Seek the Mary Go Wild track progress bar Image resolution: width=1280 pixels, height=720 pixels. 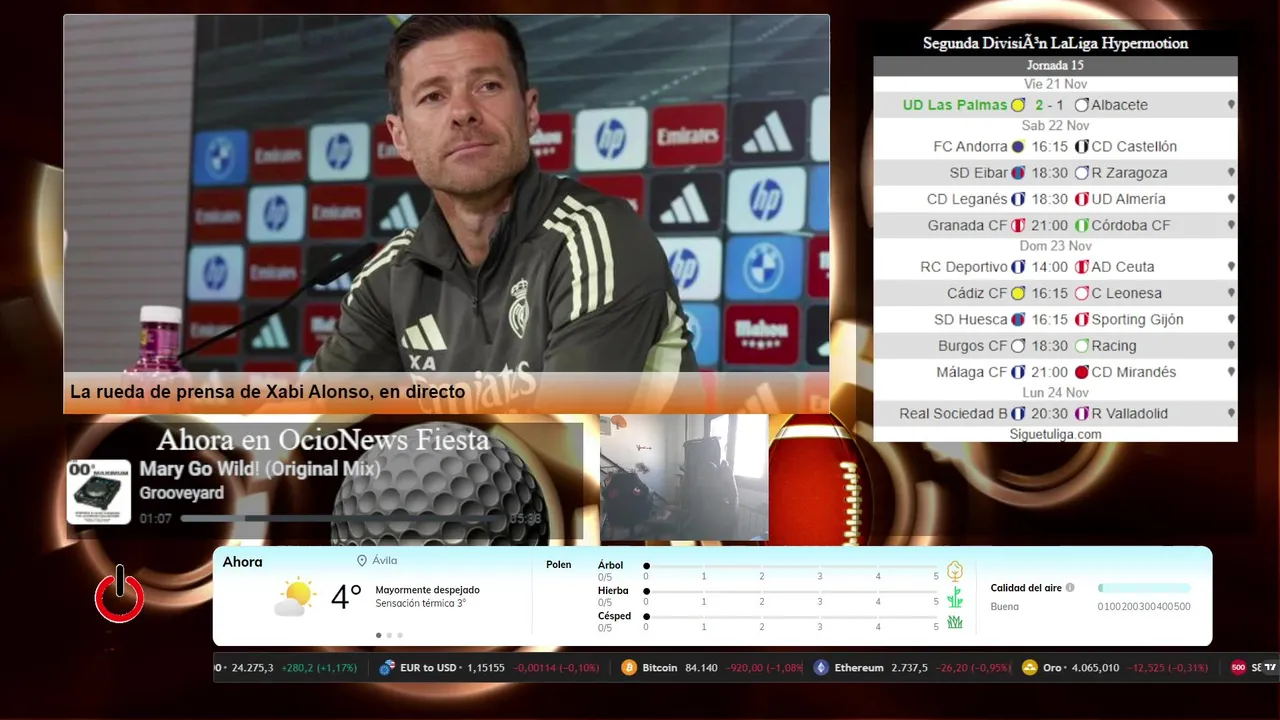click(342, 519)
